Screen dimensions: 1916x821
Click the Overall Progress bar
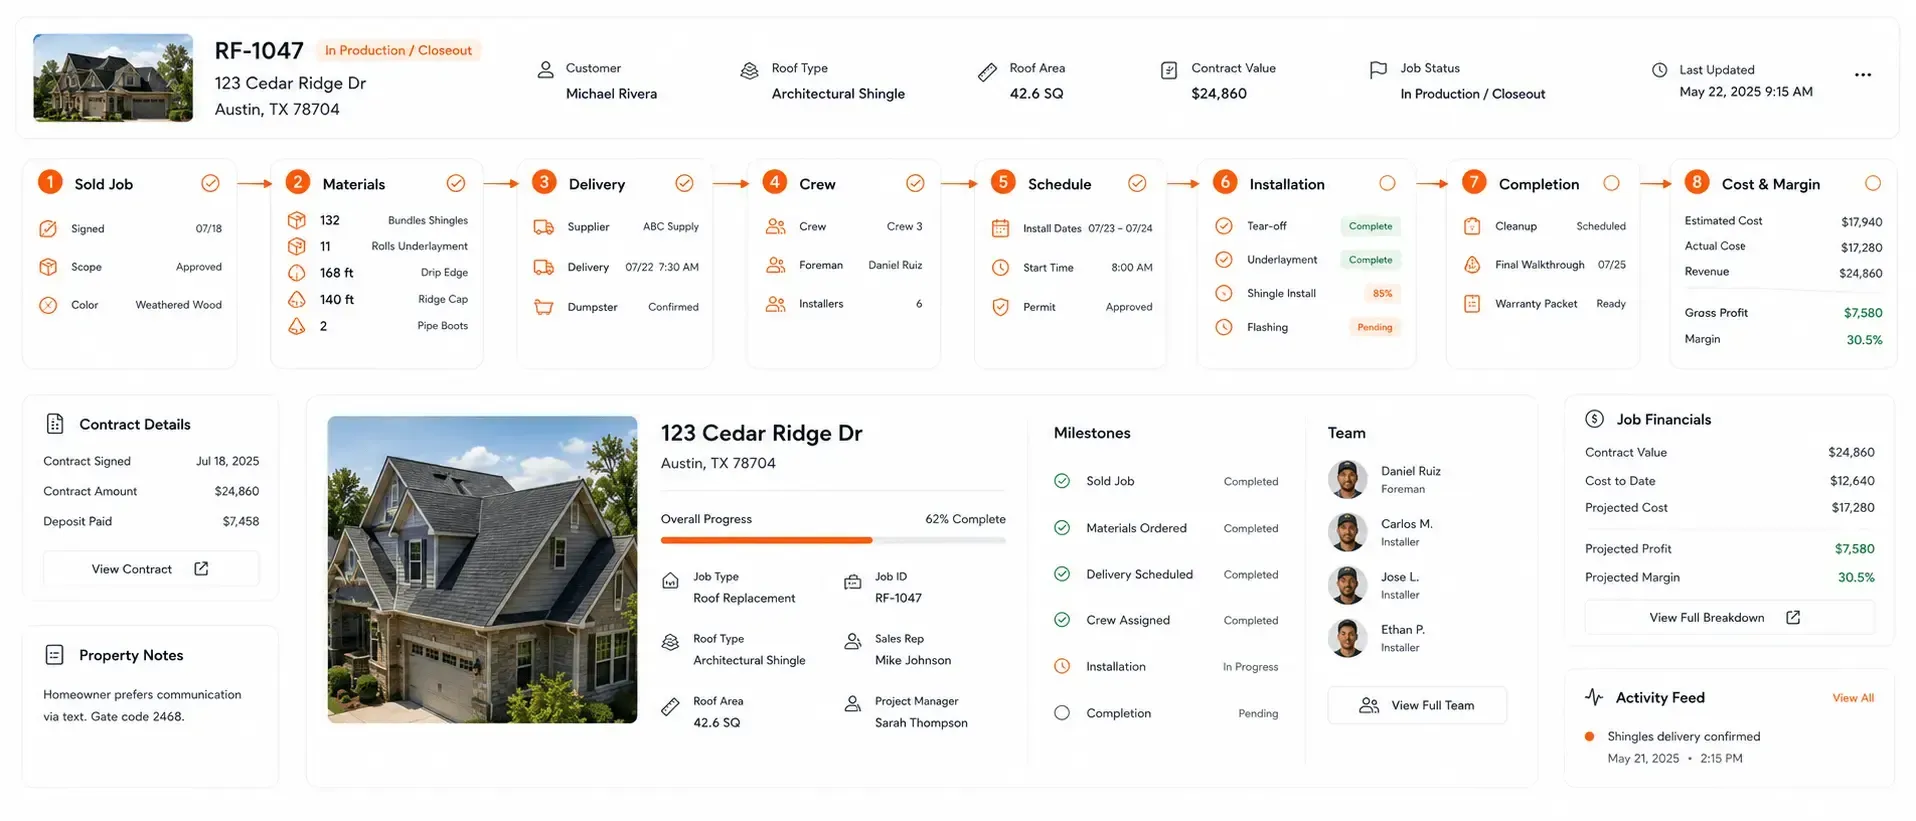(x=833, y=540)
